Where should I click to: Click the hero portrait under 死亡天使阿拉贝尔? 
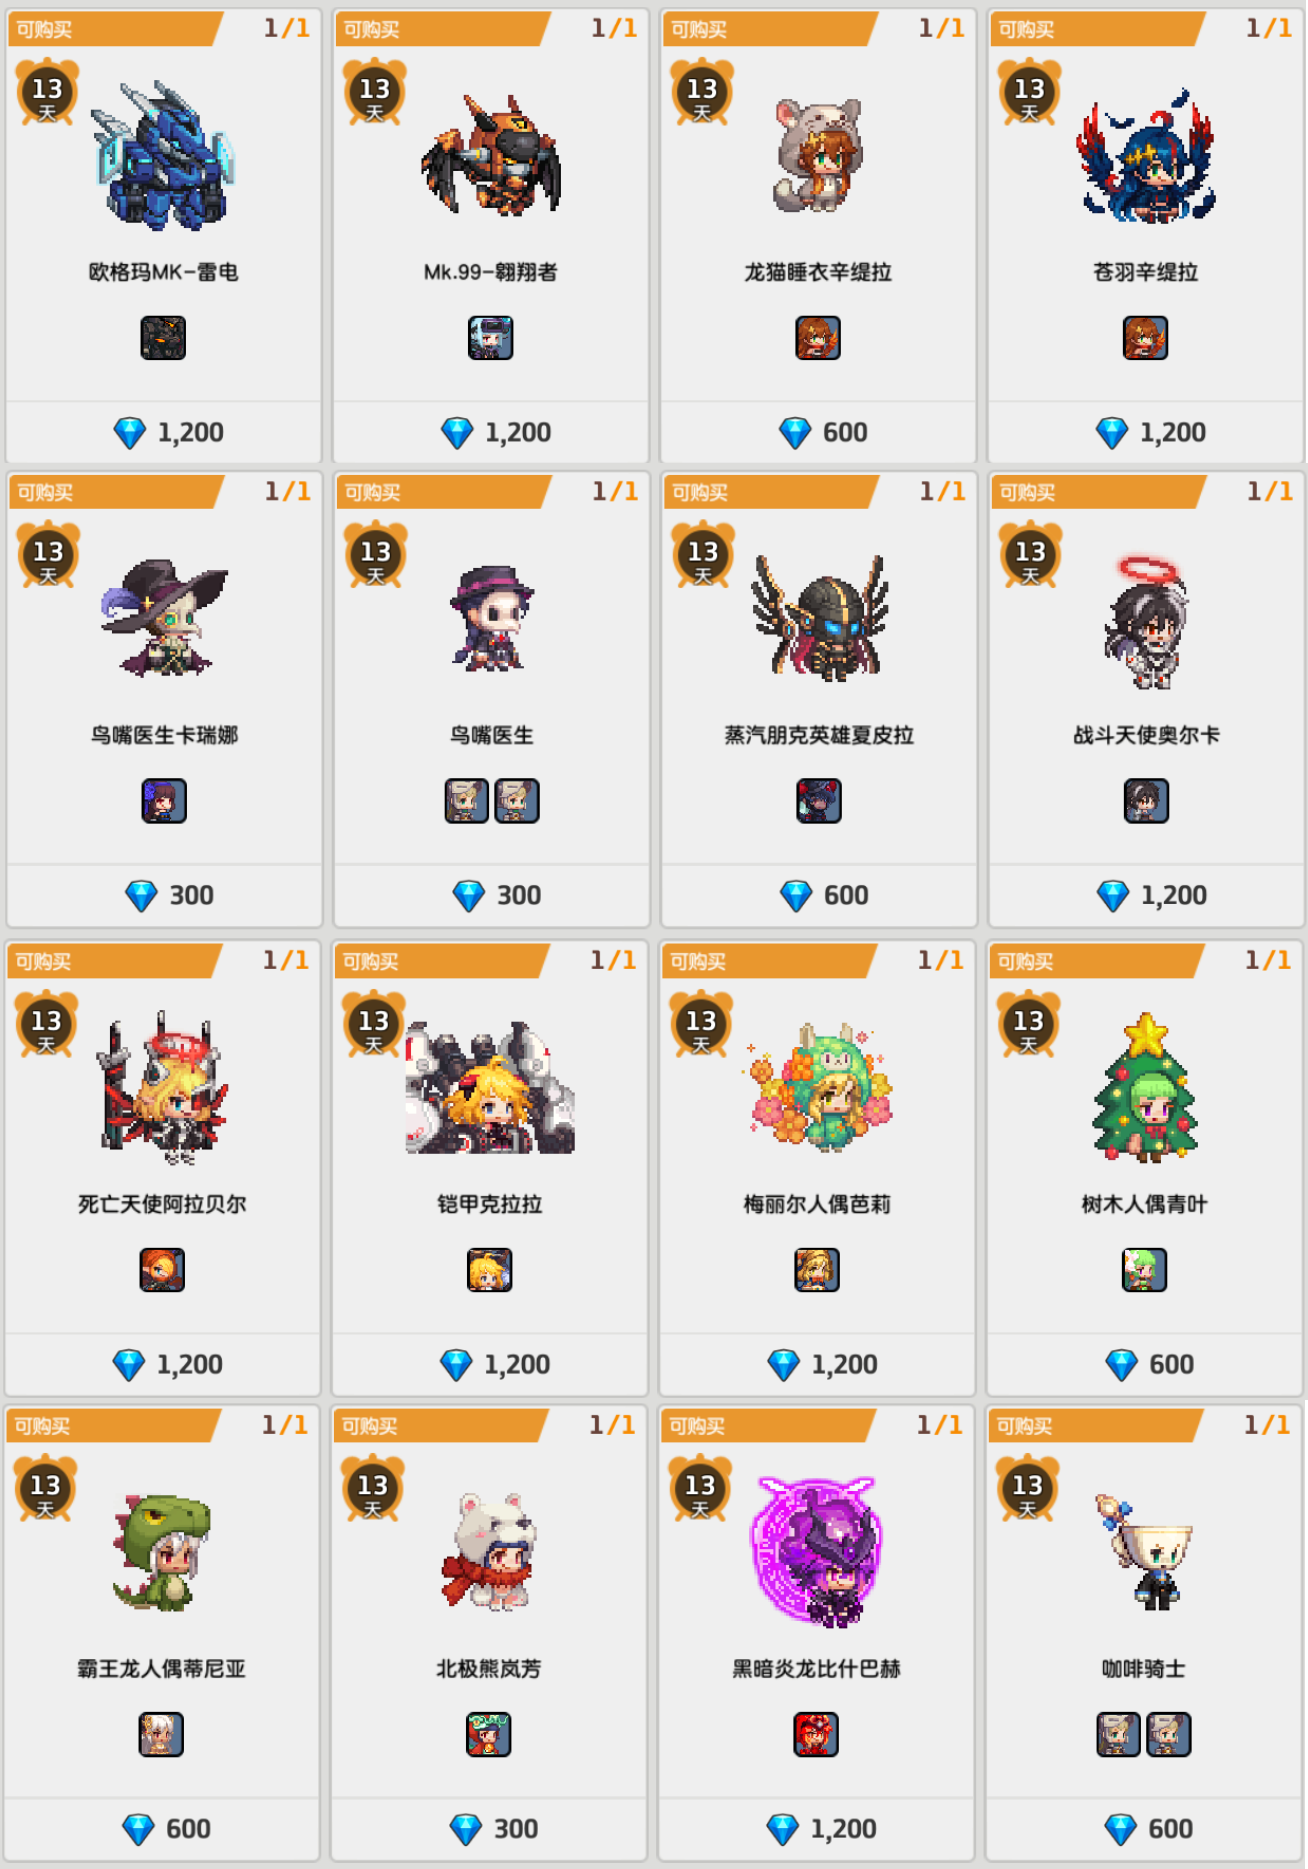point(162,1270)
